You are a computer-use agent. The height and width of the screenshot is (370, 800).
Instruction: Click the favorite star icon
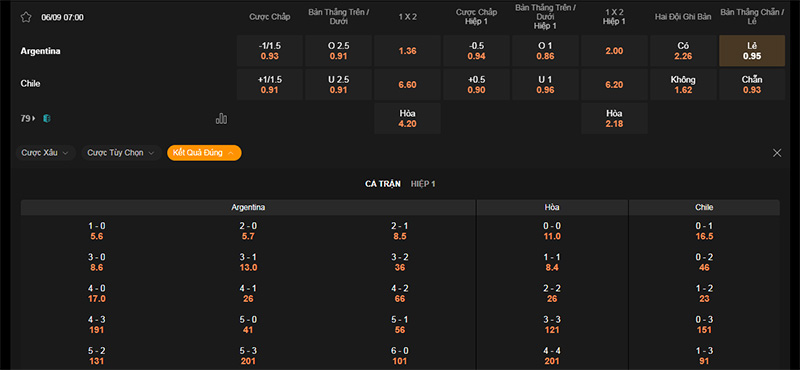point(26,17)
